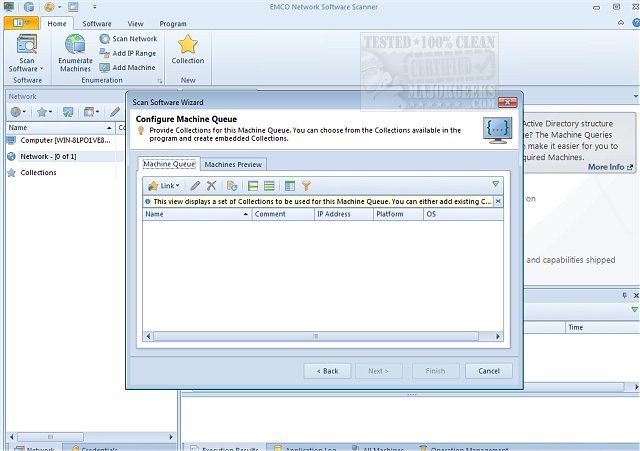Click the Platform column header
This screenshot has width=640, height=451.
[x=398, y=214]
